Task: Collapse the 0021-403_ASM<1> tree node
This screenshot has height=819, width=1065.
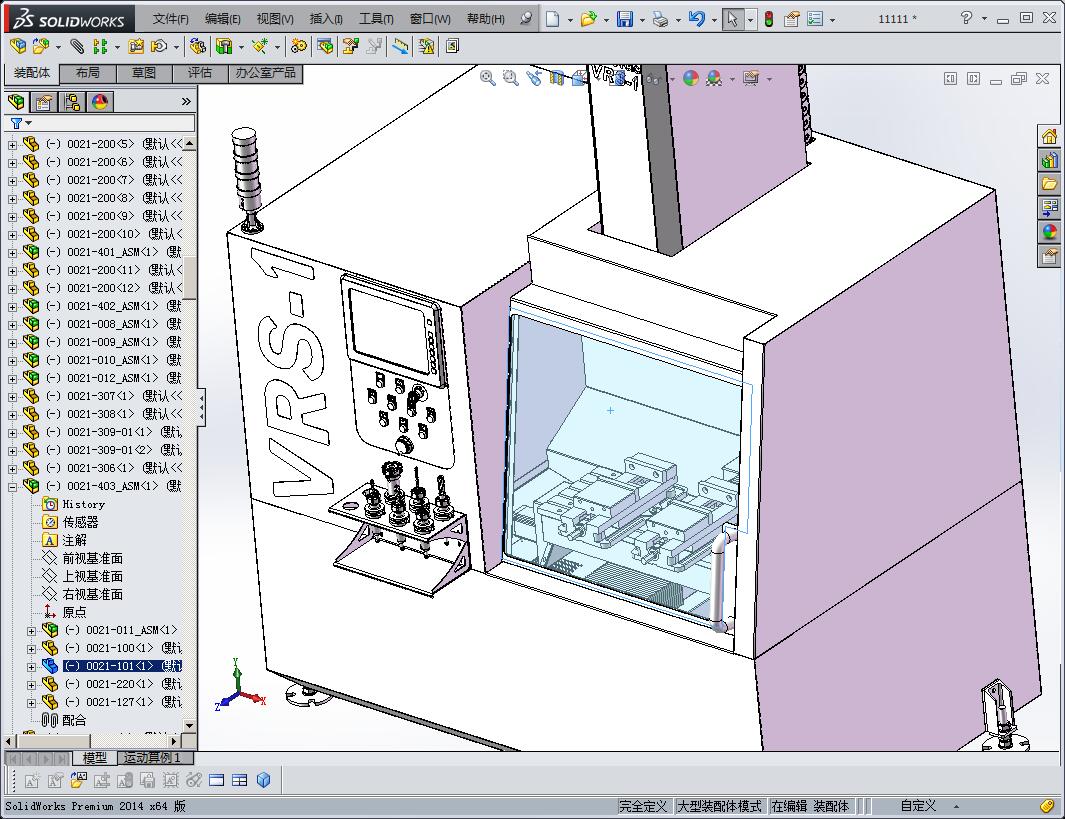Action: pyautogui.click(x=13, y=486)
